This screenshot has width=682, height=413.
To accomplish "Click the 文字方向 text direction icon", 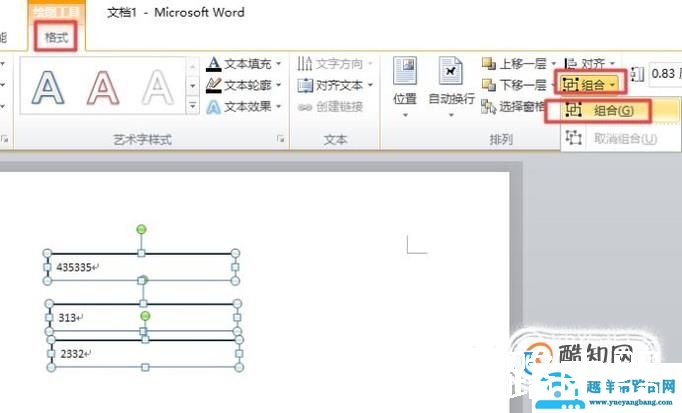I will point(305,64).
